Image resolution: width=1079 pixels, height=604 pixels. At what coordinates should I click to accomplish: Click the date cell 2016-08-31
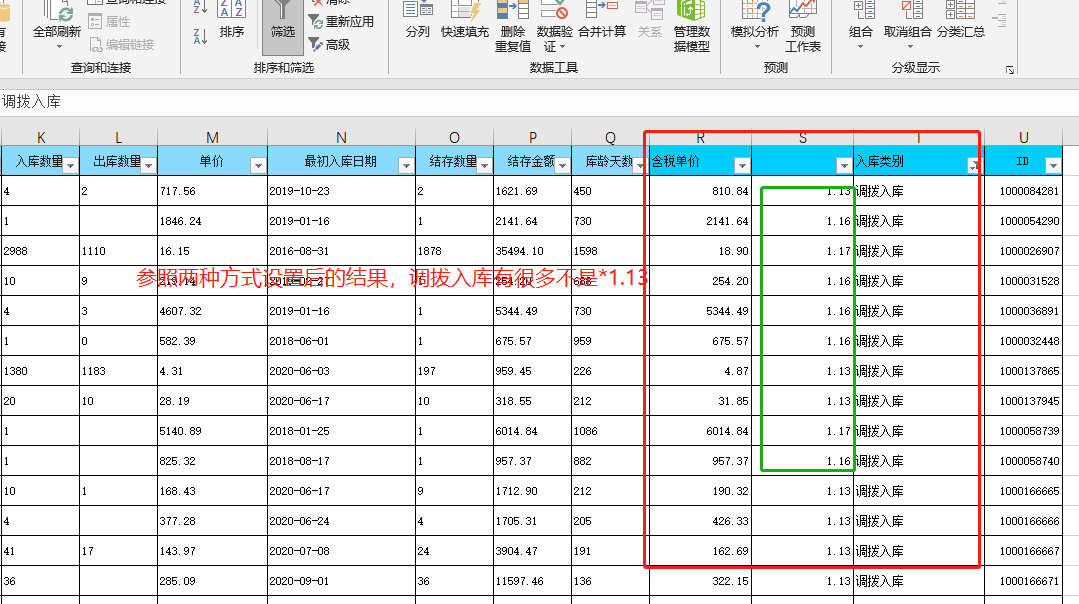click(x=341, y=251)
